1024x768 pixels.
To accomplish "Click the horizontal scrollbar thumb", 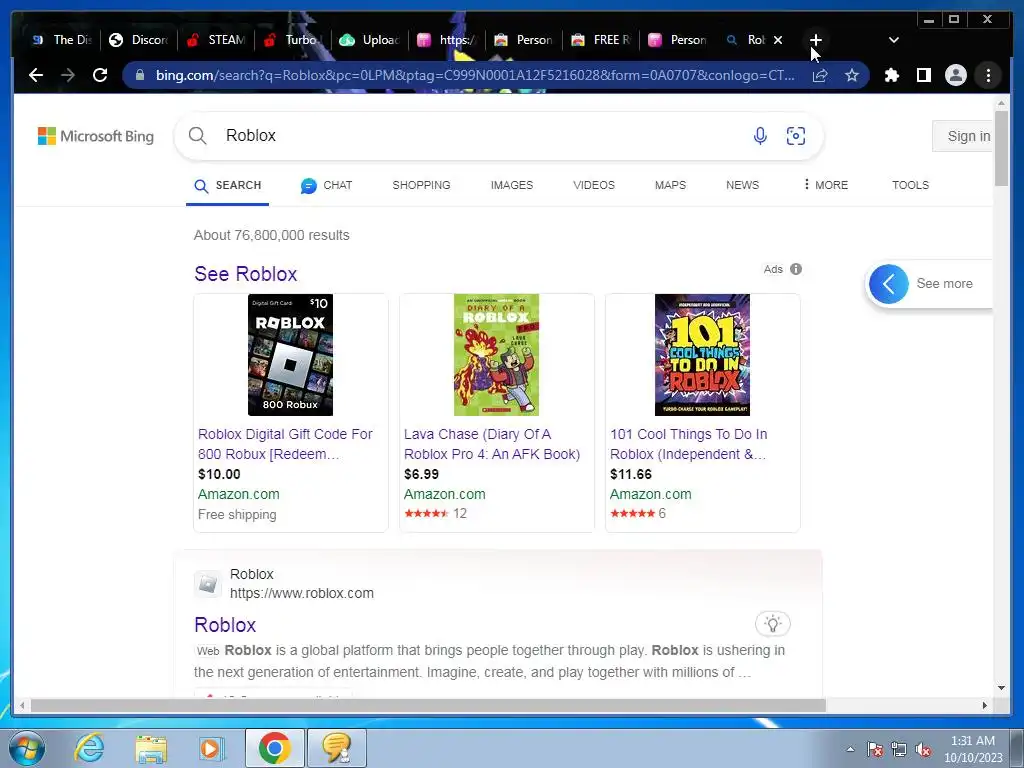I will point(428,705).
